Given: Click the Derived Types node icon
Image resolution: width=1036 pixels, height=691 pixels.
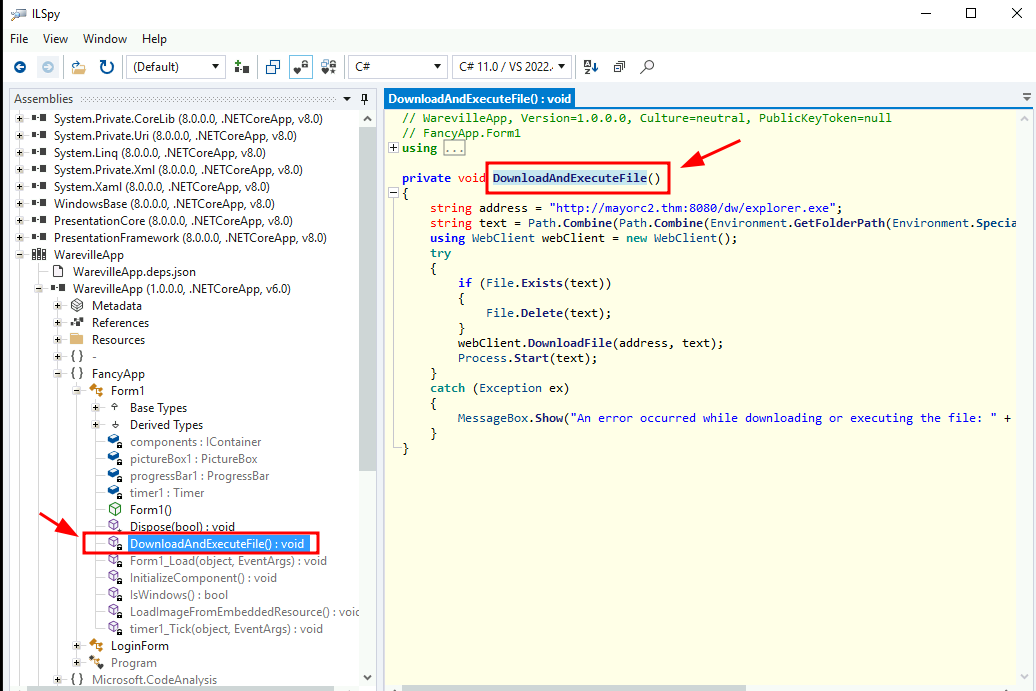Looking at the screenshot, I should (115, 425).
